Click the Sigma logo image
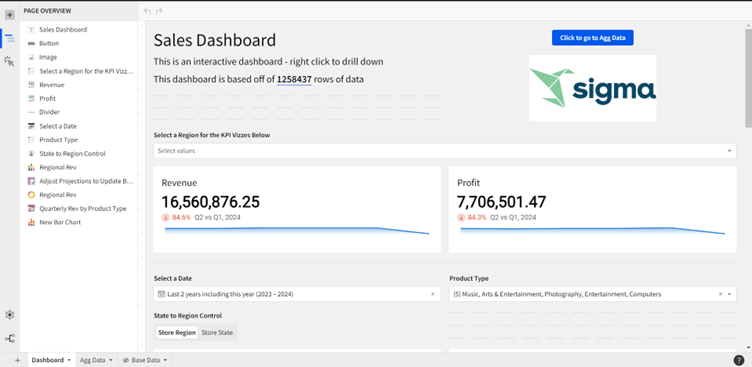This screenshot has height=367, width=752. click(592, 88)
